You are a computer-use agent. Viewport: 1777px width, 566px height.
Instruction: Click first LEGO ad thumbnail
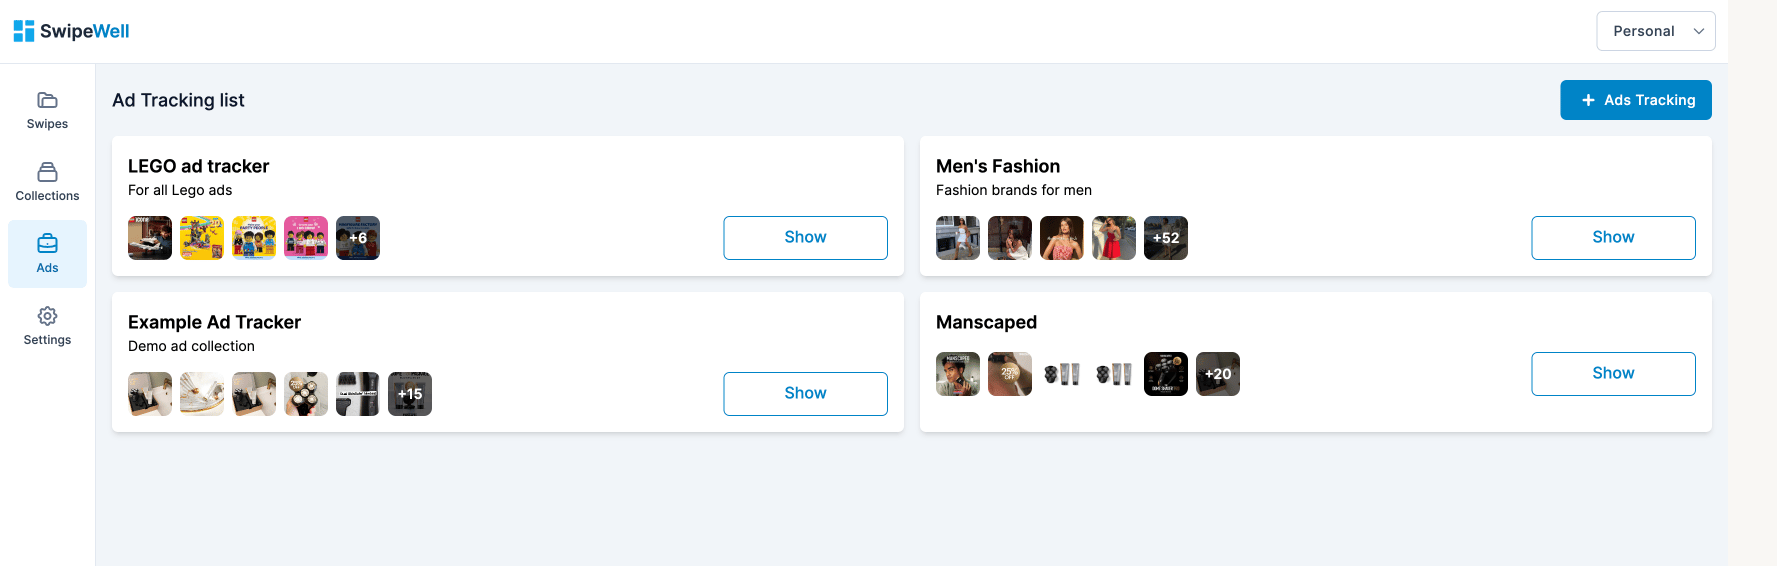[x=150, y=238]
